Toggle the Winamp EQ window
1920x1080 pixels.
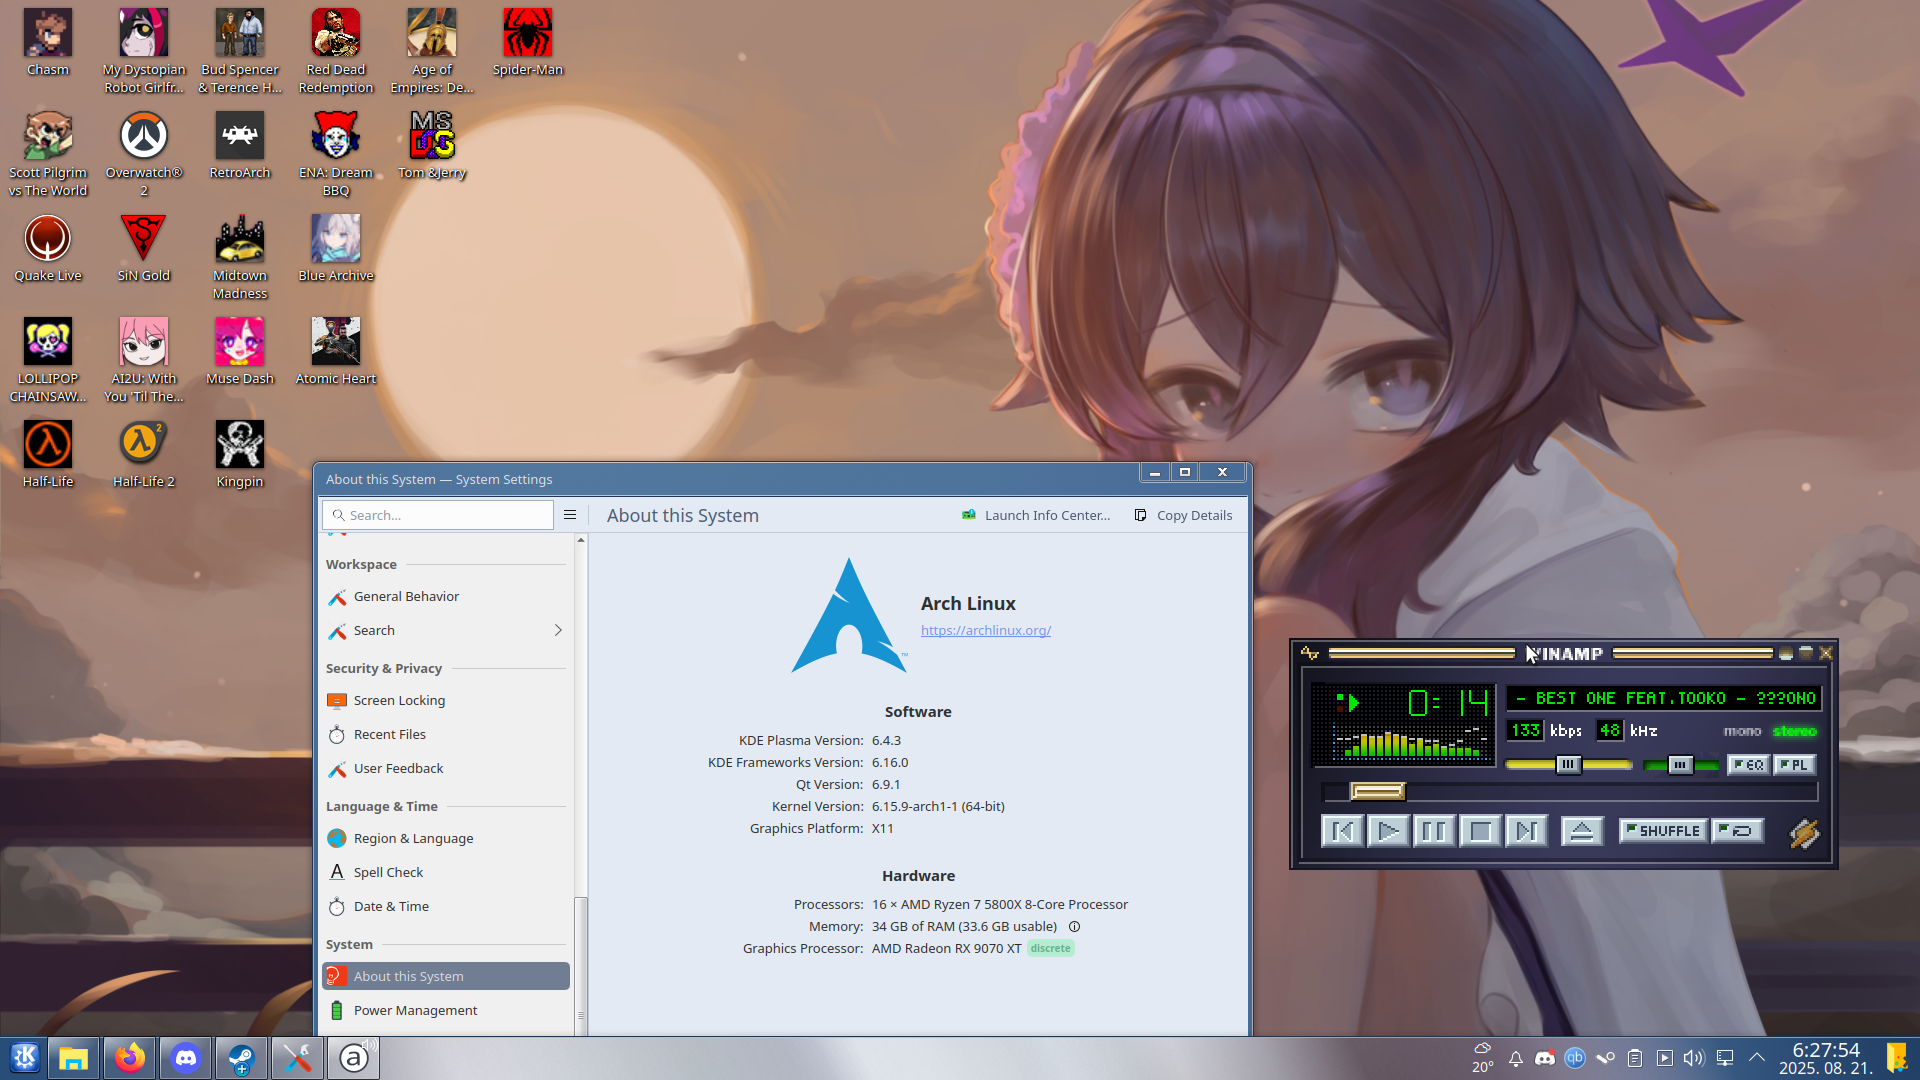pos(1748,765)
